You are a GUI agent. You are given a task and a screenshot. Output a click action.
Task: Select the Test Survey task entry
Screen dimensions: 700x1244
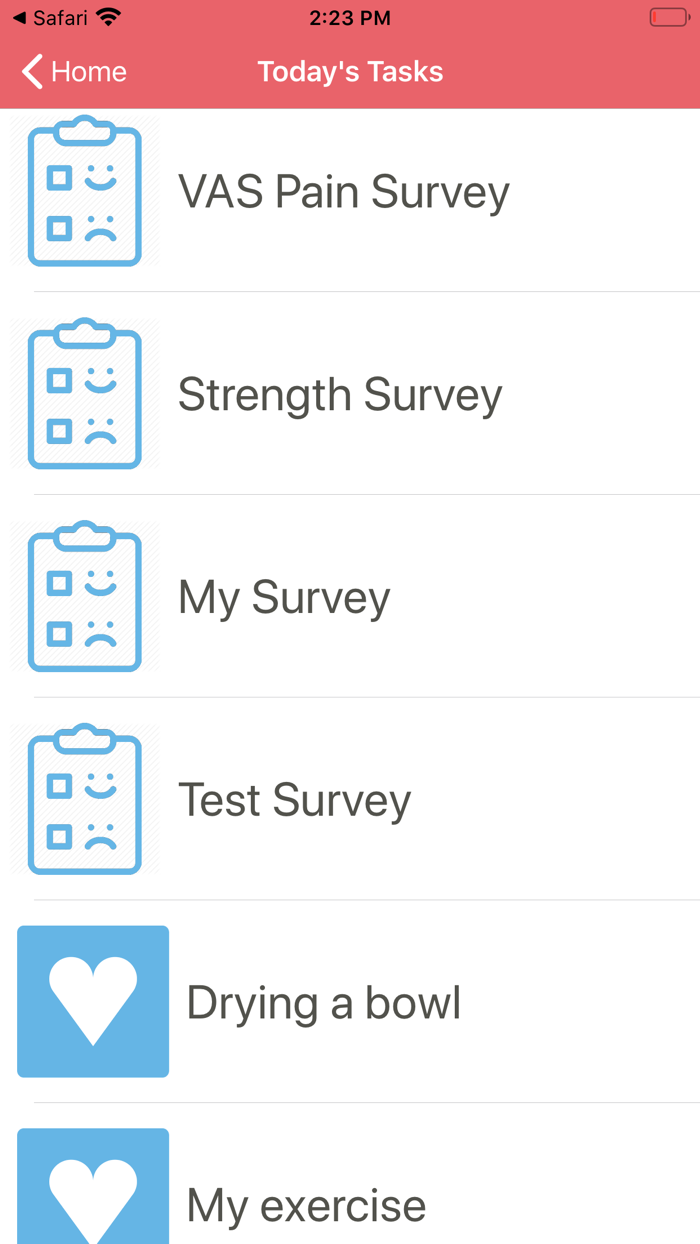click(x=293, y=799)
